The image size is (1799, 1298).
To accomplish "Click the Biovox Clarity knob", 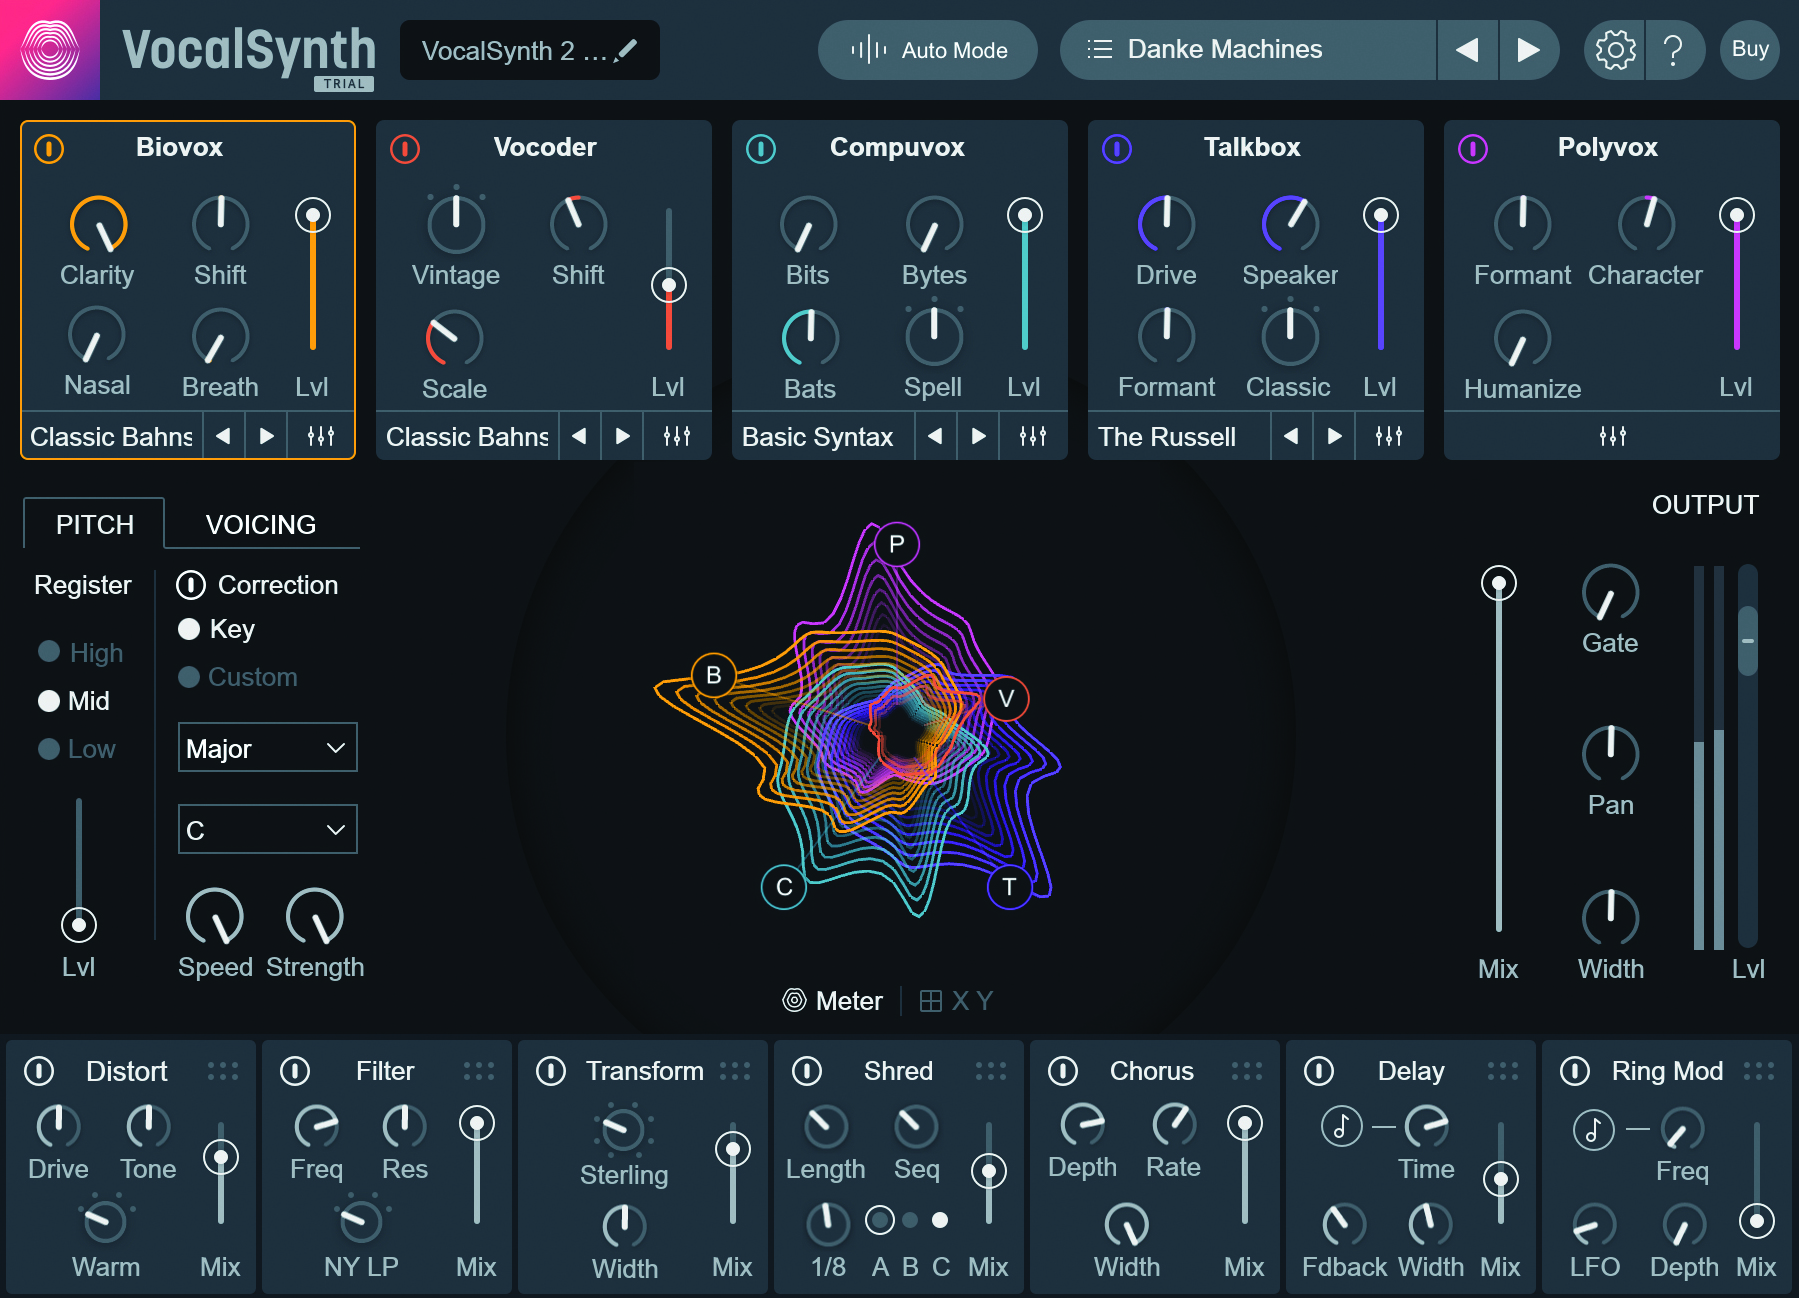I will 98,225.
